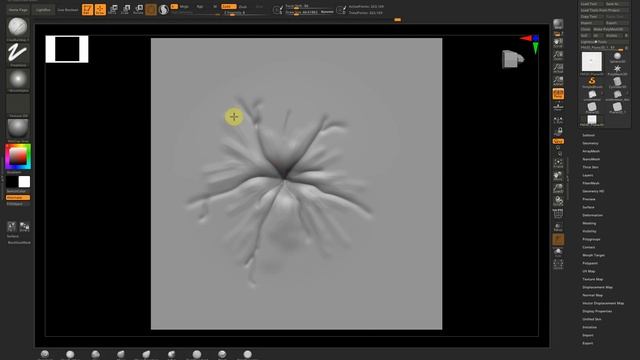Select the Scale transform tool
This screenshot has height=360, width=640.
click(x=126, y=9)
